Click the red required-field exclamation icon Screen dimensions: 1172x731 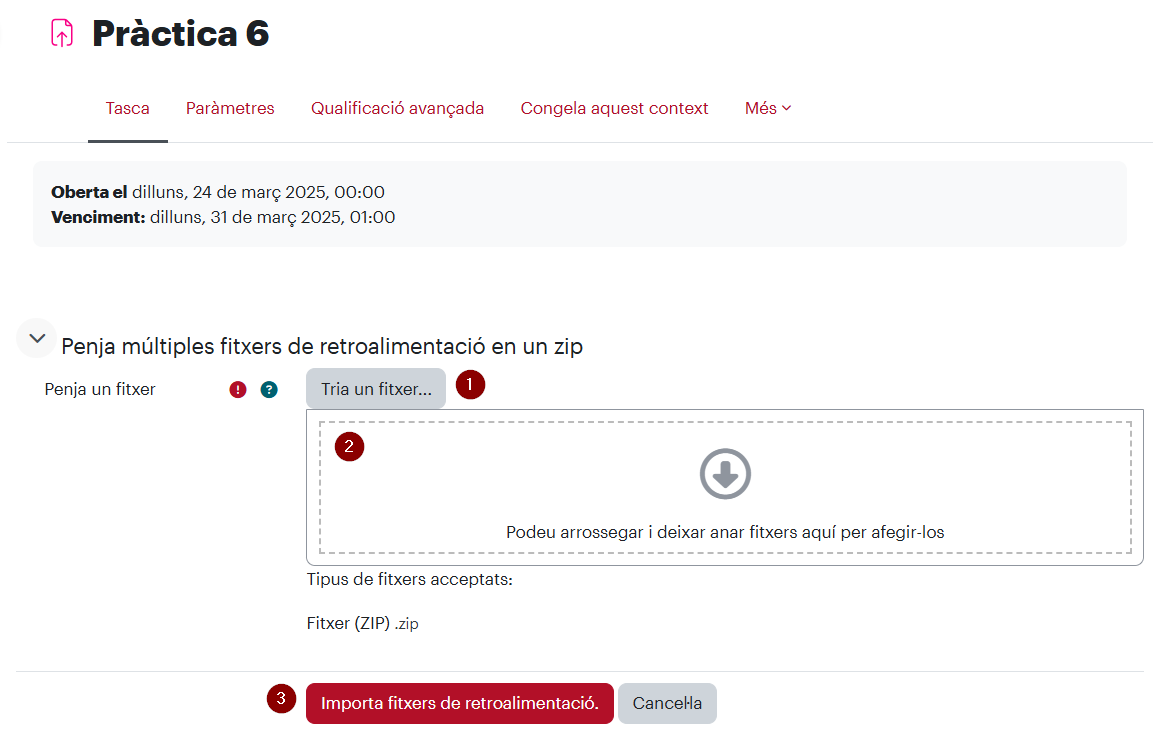coord(238,389)
